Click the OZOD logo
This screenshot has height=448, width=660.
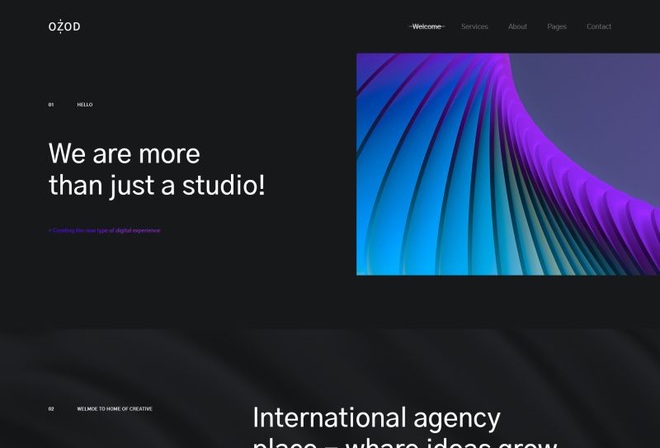(x=64, y=27)
